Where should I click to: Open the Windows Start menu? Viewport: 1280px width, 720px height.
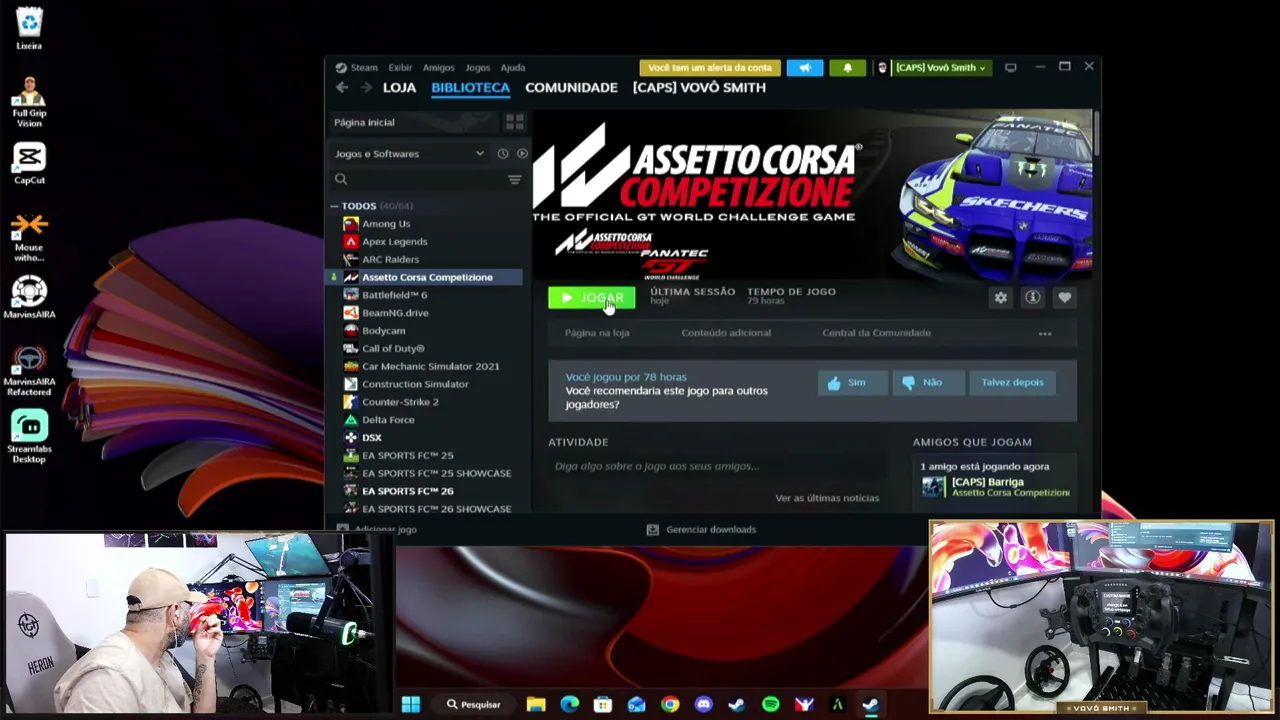[411, 705]
